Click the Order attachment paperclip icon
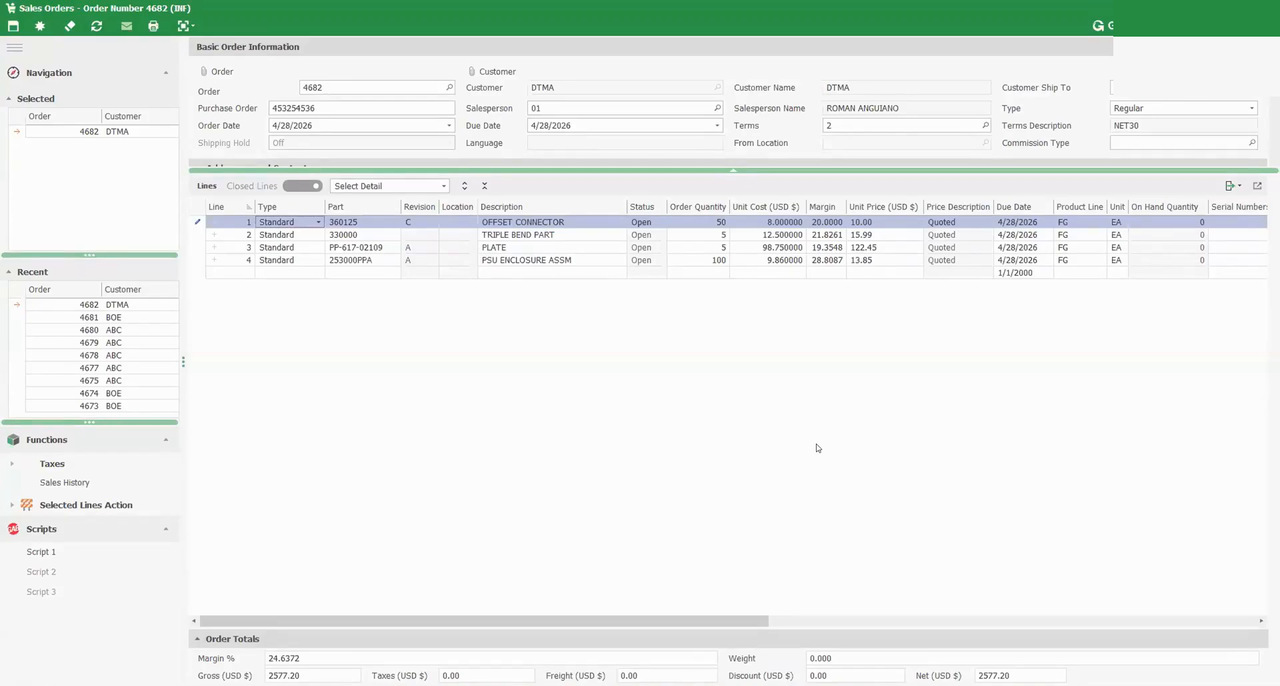This screenshot has height=686, width=1280. coord(204,72)
